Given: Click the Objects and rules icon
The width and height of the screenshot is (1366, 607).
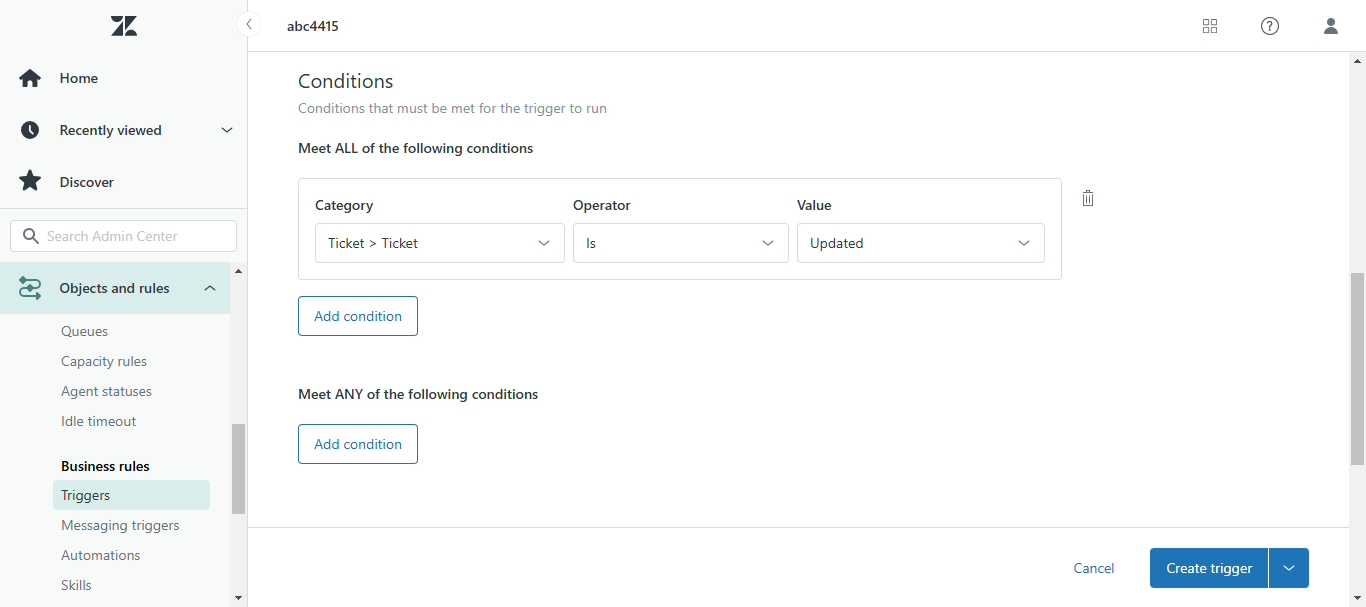Looking at the screenshot, I should point(30,288).
